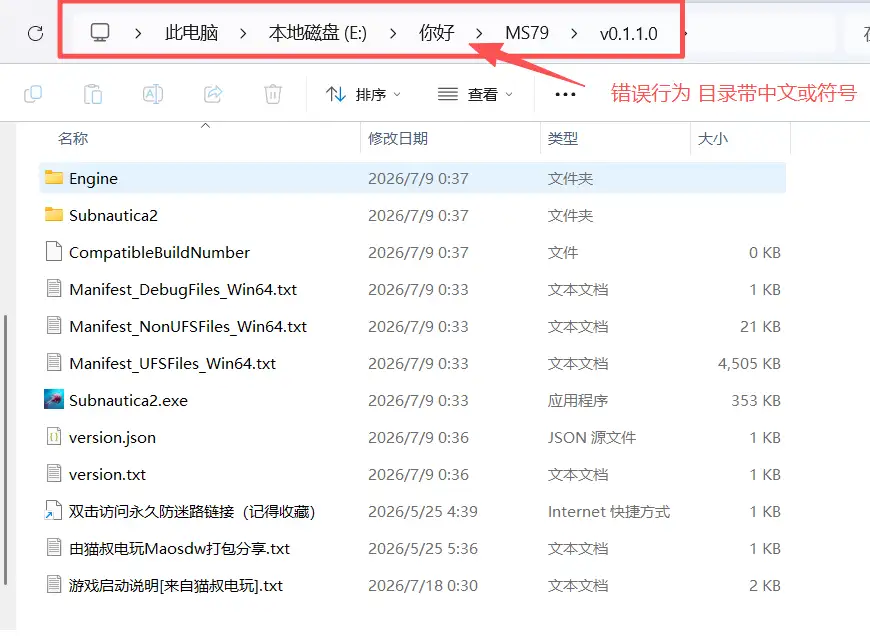Click the Manifest_DebugFiles_Win64.txt file icon

[54, 289]
